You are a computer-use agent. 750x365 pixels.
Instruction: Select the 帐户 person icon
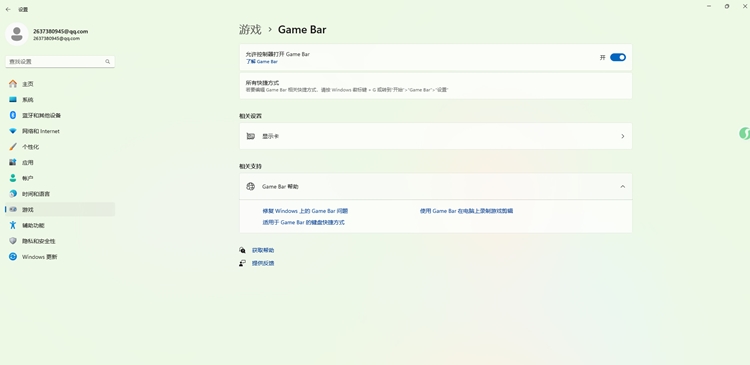pos(13,178)
